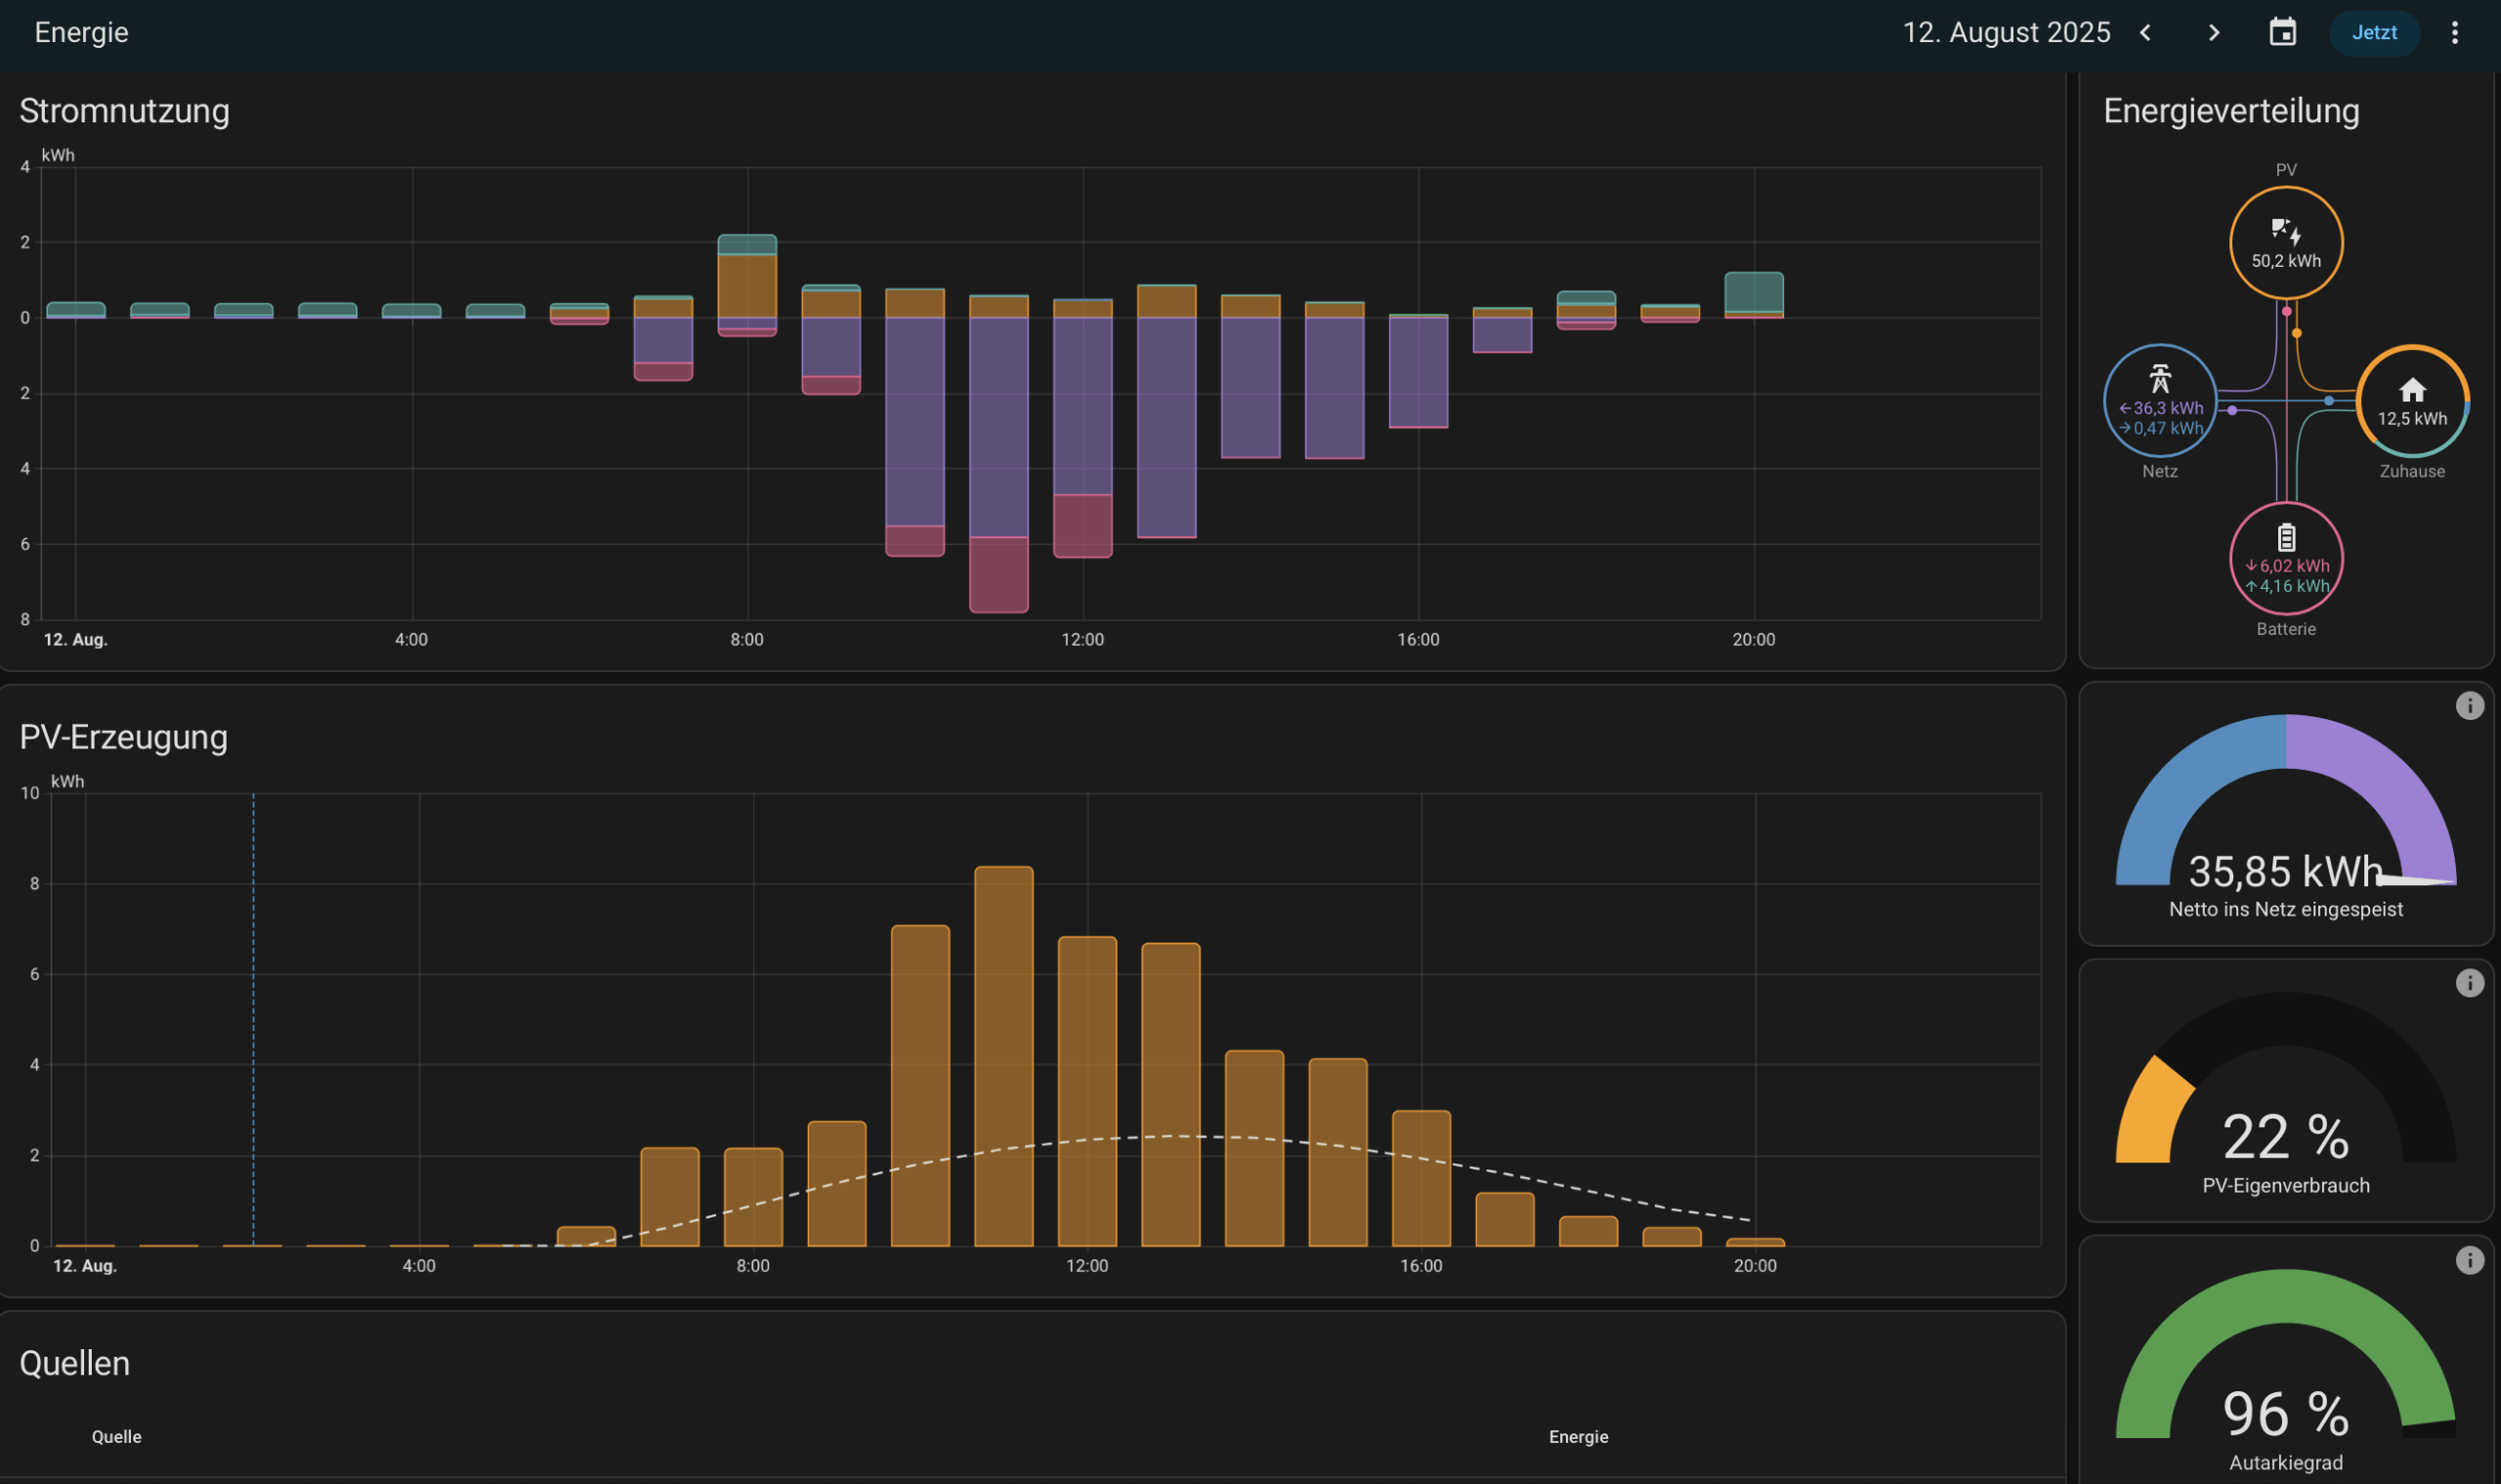Click the 12. August 2025 date label
Screen dimensions: 2501x1484
click(x=2005, y=33)
